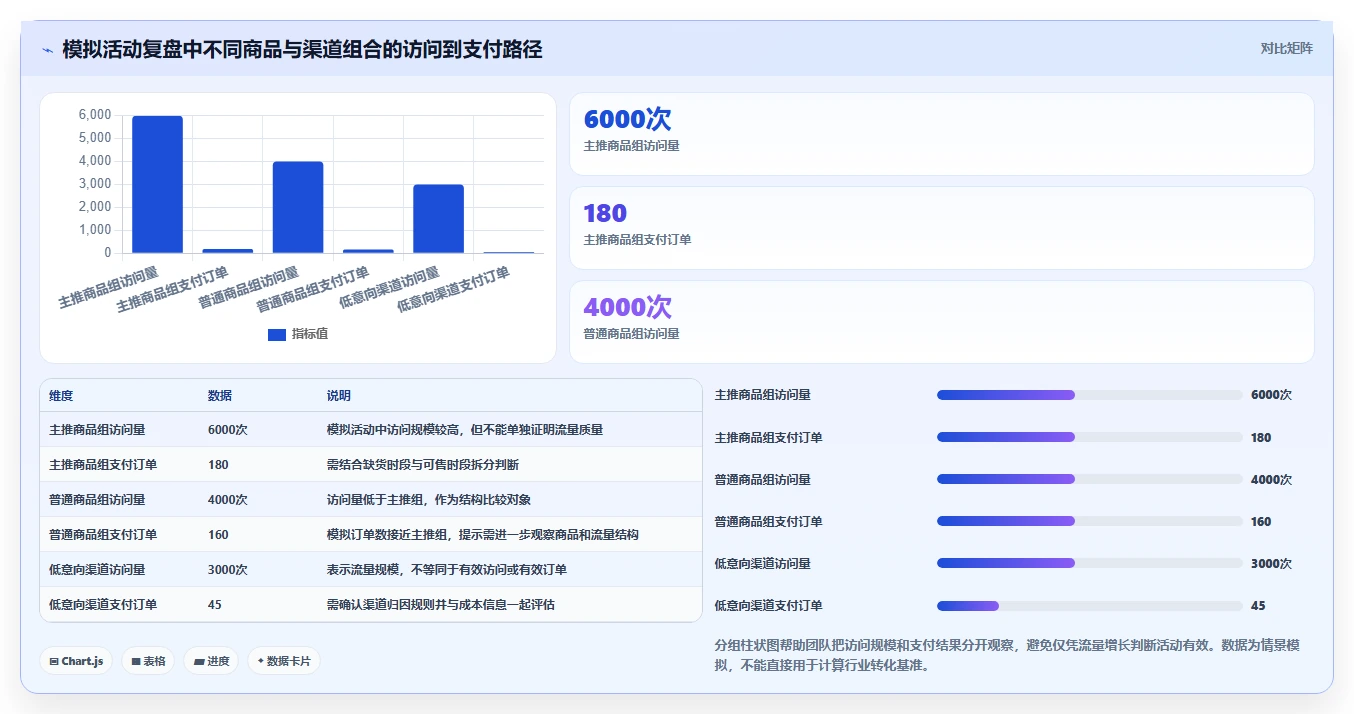
Task: Click the tallest bar for 主推商品组访问量
Action: [158, 185]
